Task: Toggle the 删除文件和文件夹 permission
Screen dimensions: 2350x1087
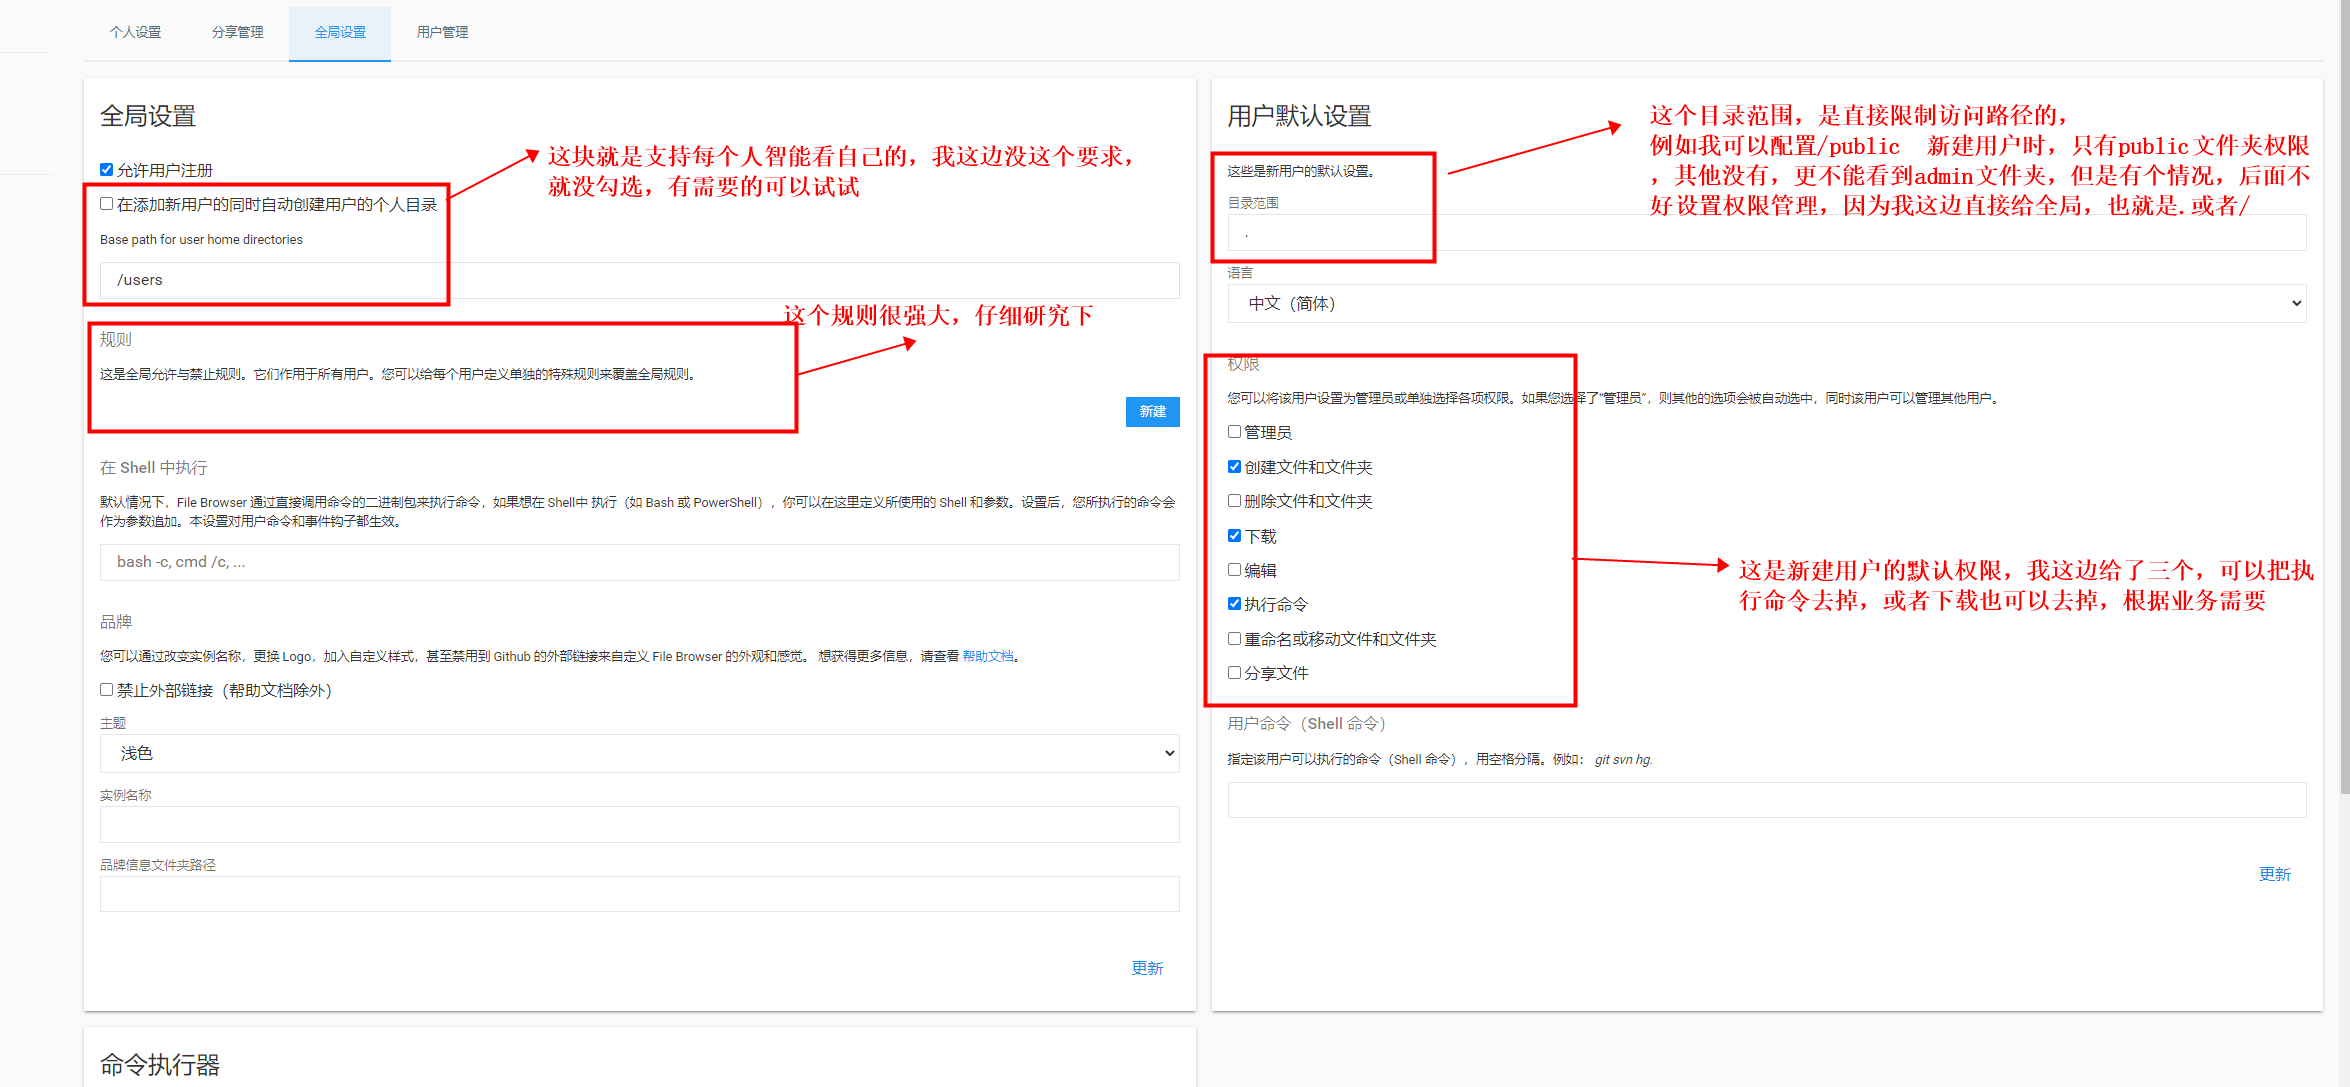Action: [x=1235, y=501]
